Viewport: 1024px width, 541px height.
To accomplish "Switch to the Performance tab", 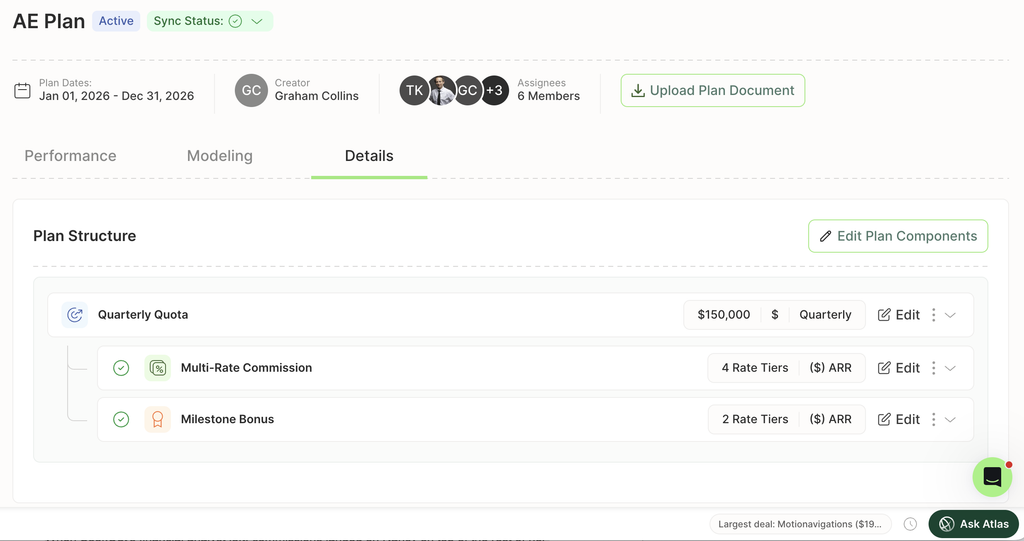I will 71,156.
